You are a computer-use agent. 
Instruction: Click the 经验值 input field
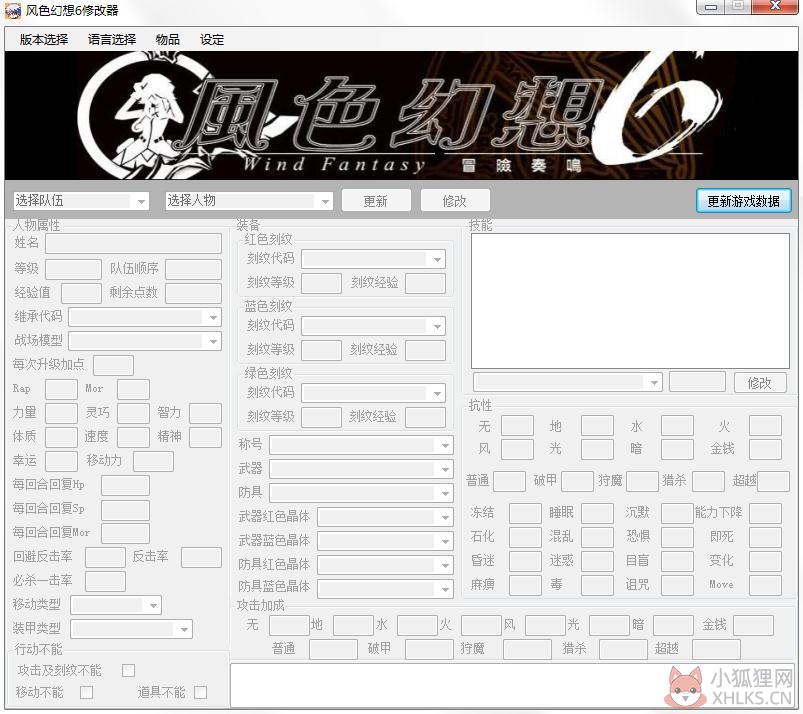tap(81, 293)
